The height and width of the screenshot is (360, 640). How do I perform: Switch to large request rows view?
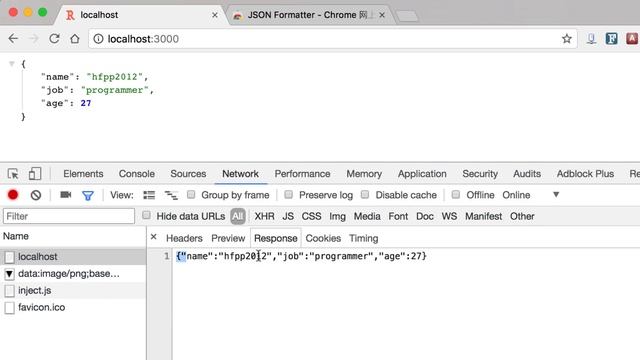[x=149, y=195]
